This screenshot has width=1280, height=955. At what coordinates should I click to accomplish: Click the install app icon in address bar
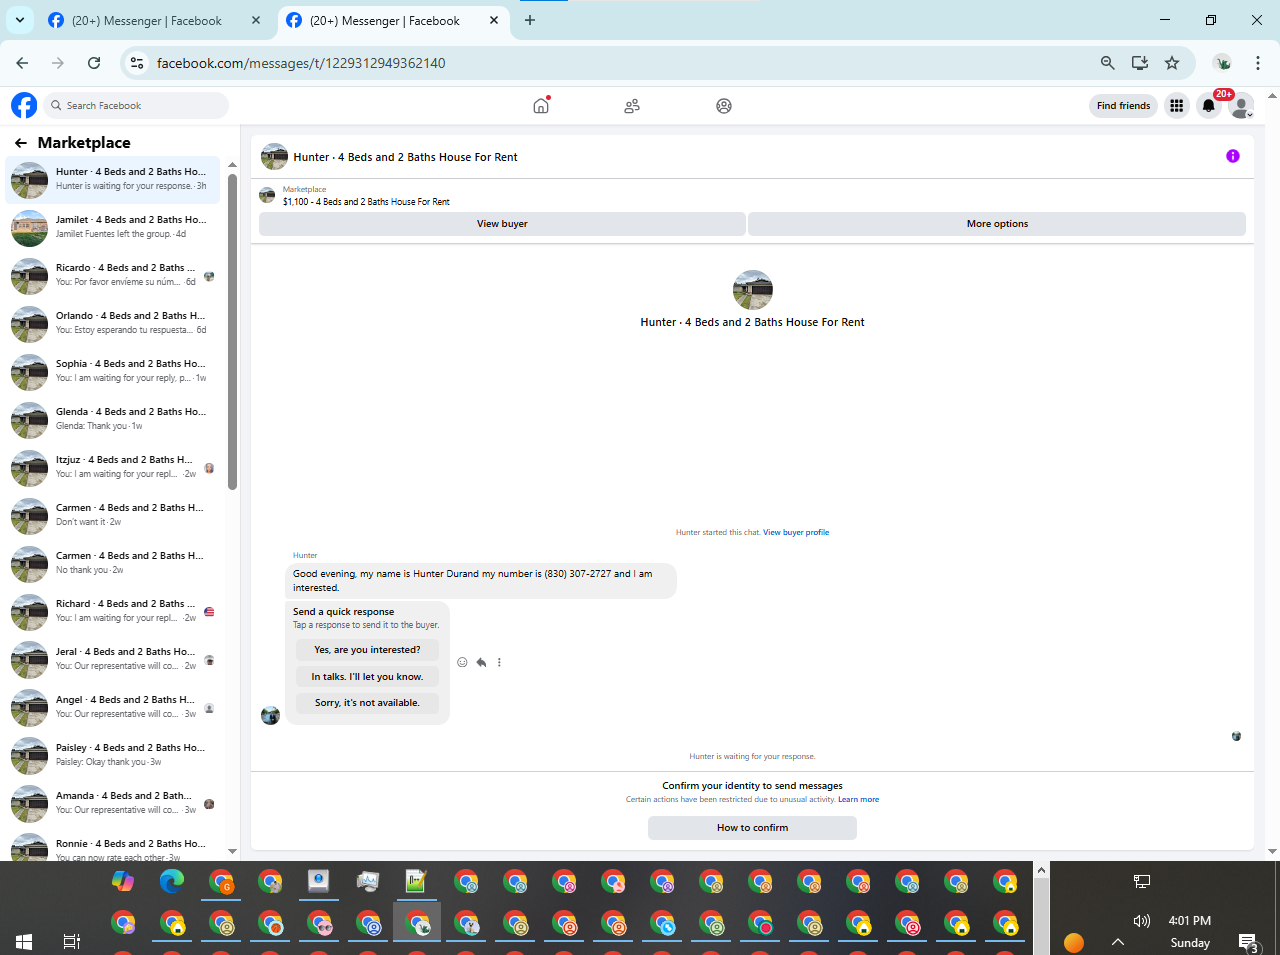point(1140,63)
